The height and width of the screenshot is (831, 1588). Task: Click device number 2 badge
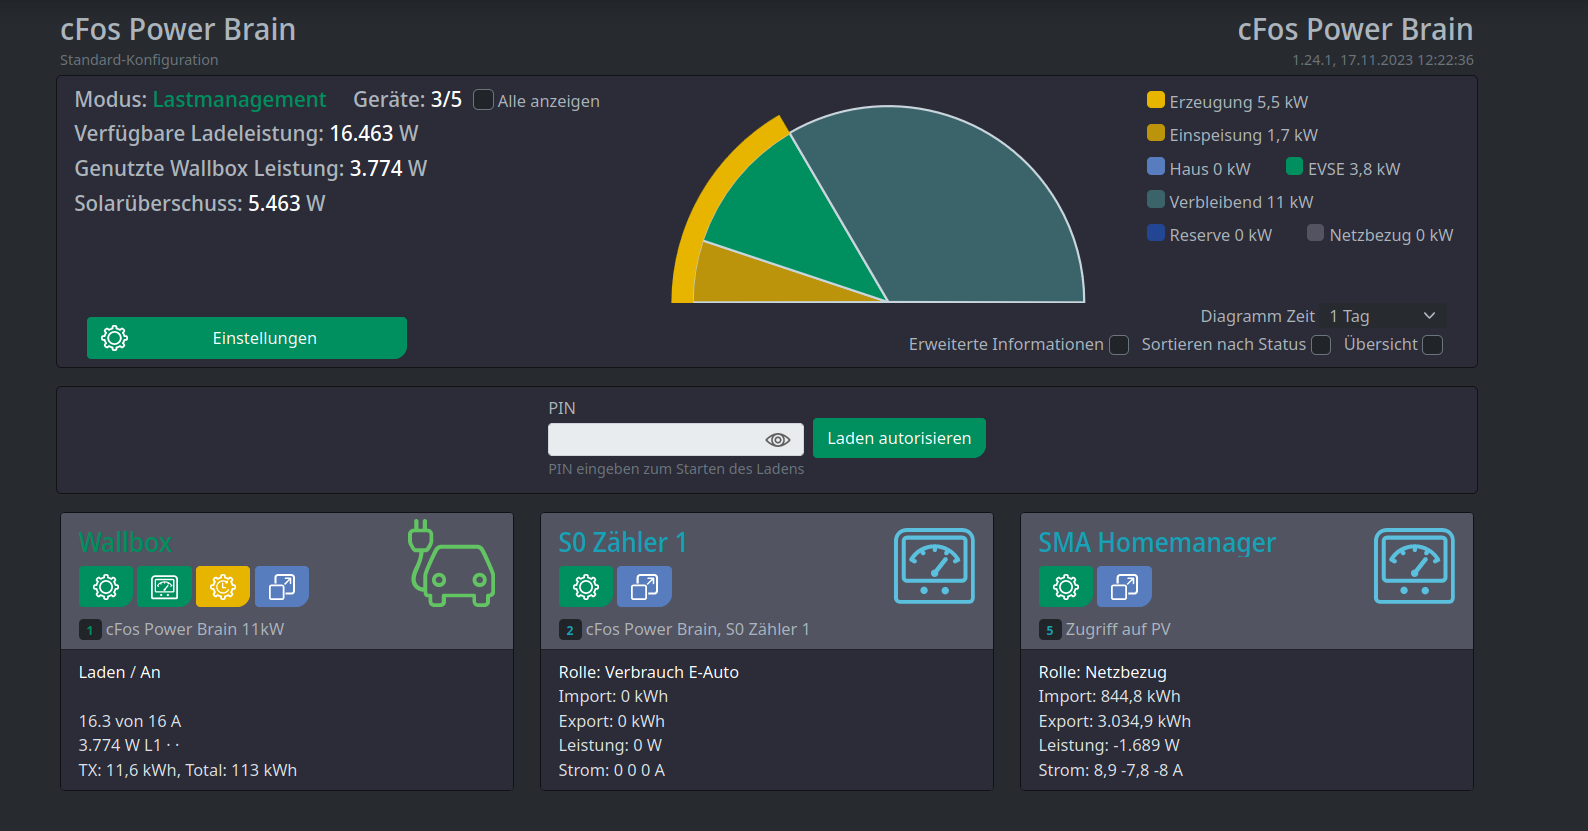pos(570,630)
